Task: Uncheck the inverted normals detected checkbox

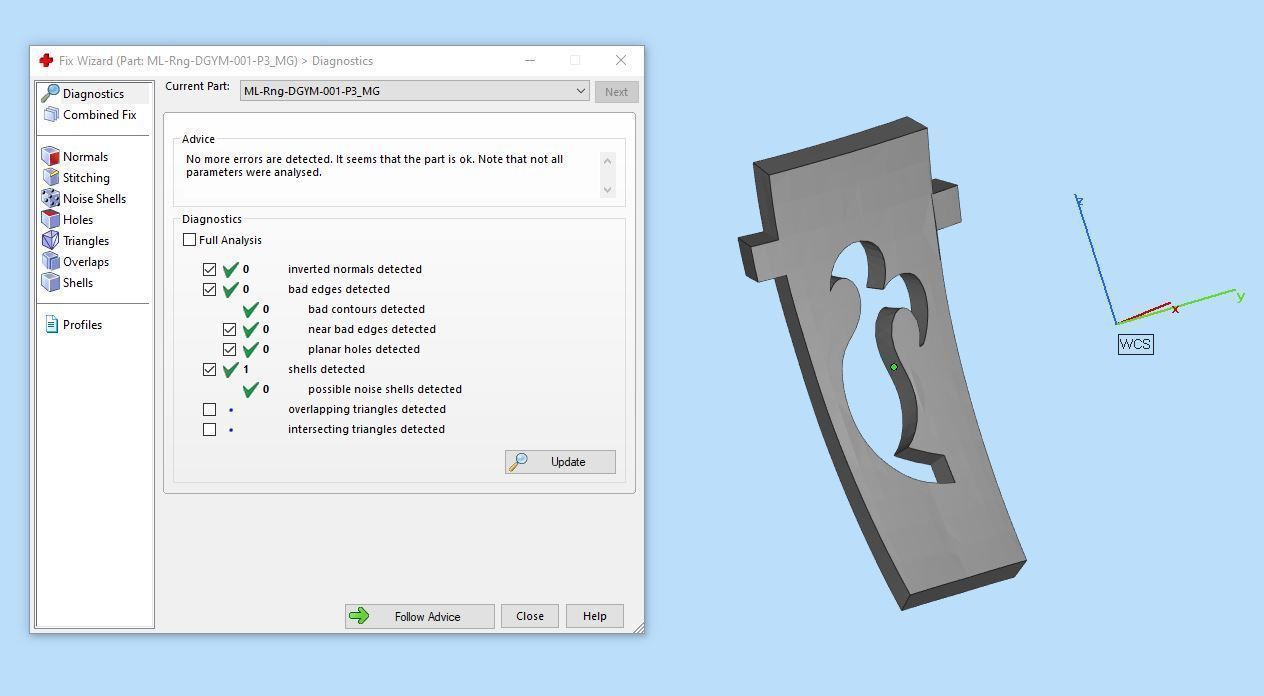Action: pyautogui.click(x=209, y=269)
